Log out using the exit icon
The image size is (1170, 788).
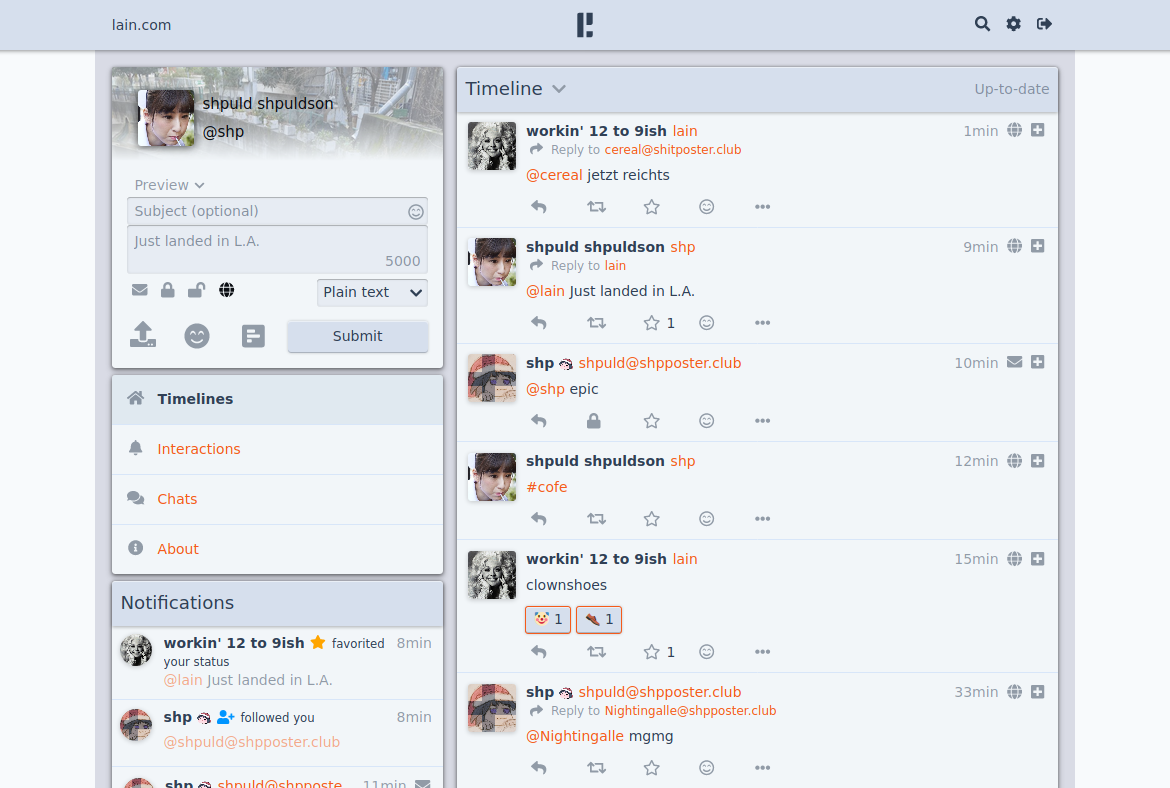tap(1044, 24)
